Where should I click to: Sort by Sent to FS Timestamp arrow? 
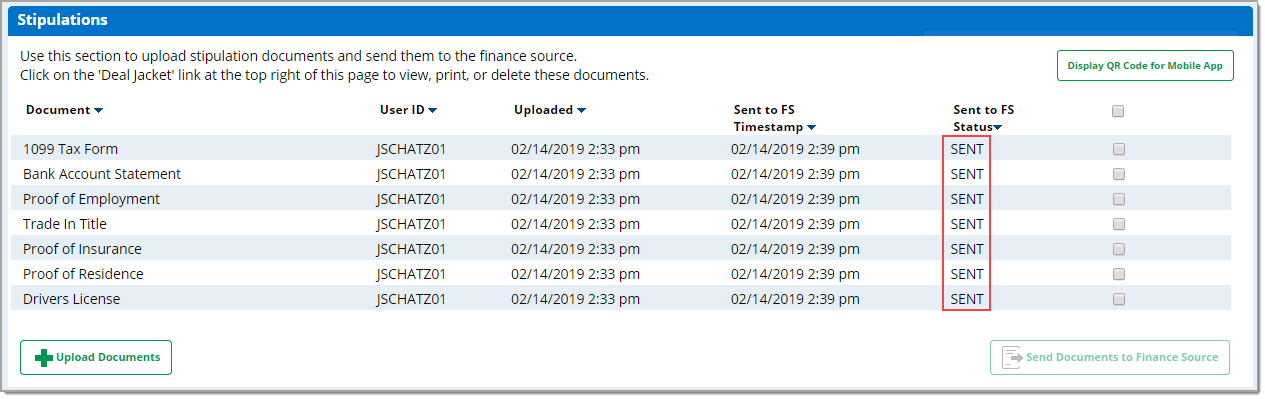click(811, 128)
